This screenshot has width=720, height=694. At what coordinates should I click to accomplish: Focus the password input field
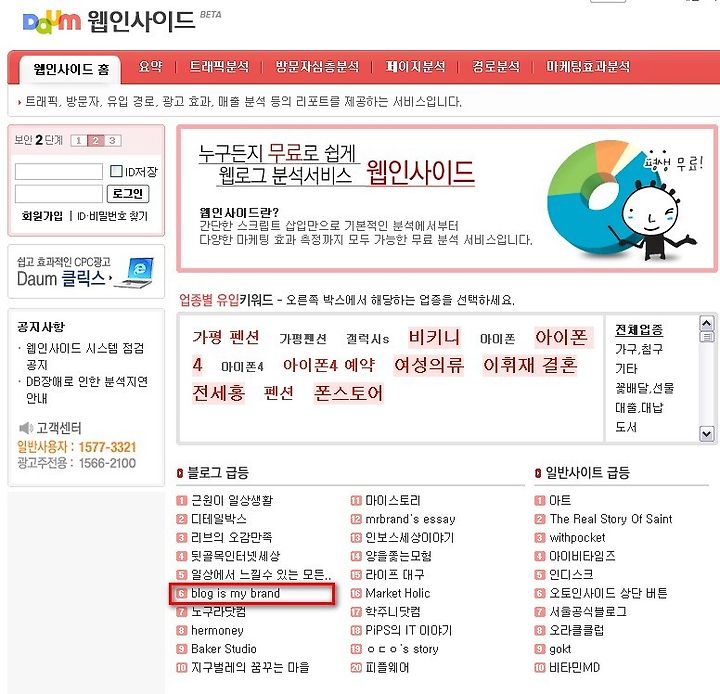[x=59, y=193]
